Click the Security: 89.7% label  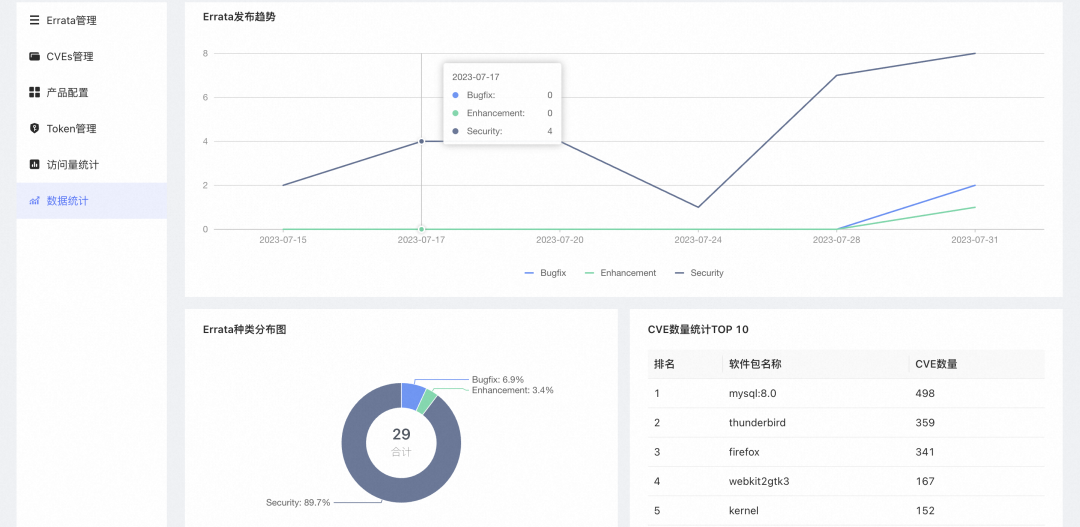tap(298, 502)
